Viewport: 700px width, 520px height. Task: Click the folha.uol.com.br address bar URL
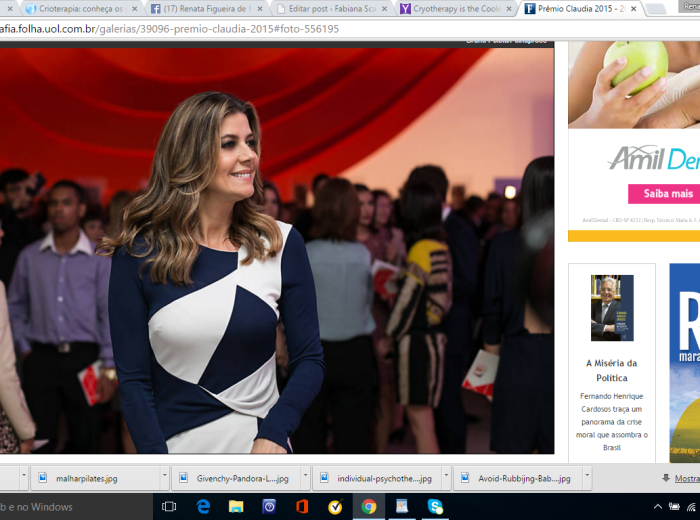pyautogui.click(x=170, y=29)
